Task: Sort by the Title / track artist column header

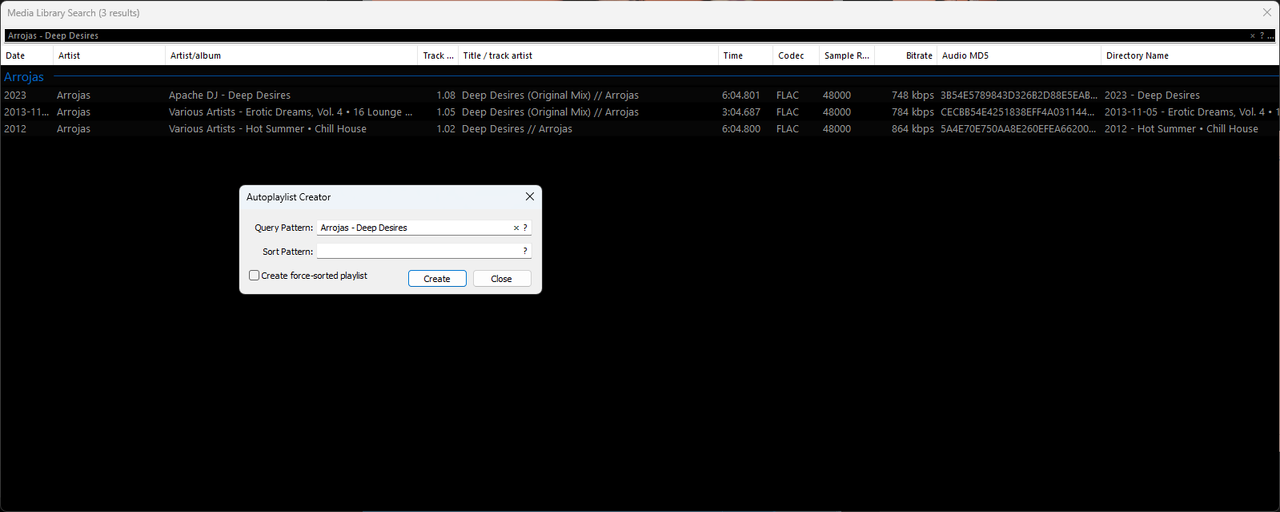Action: tap(588, 56)
